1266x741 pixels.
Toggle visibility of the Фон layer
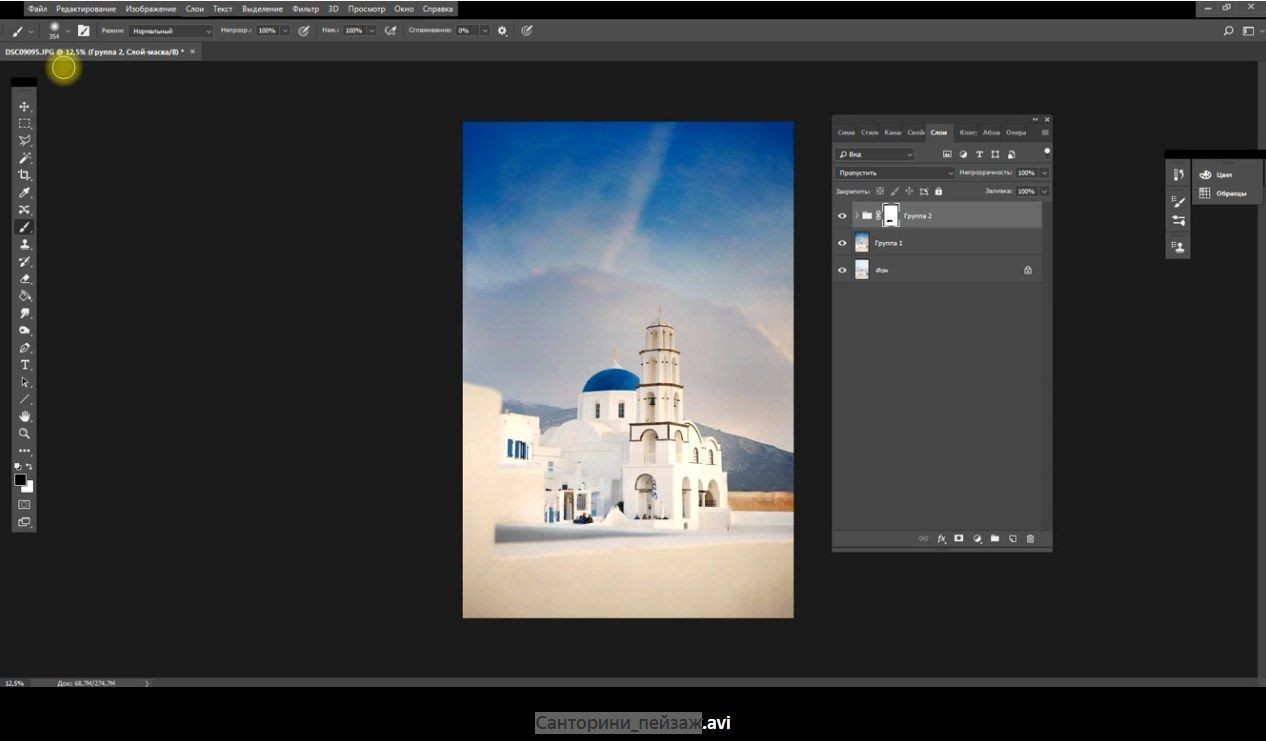click(x=842, y=270)
